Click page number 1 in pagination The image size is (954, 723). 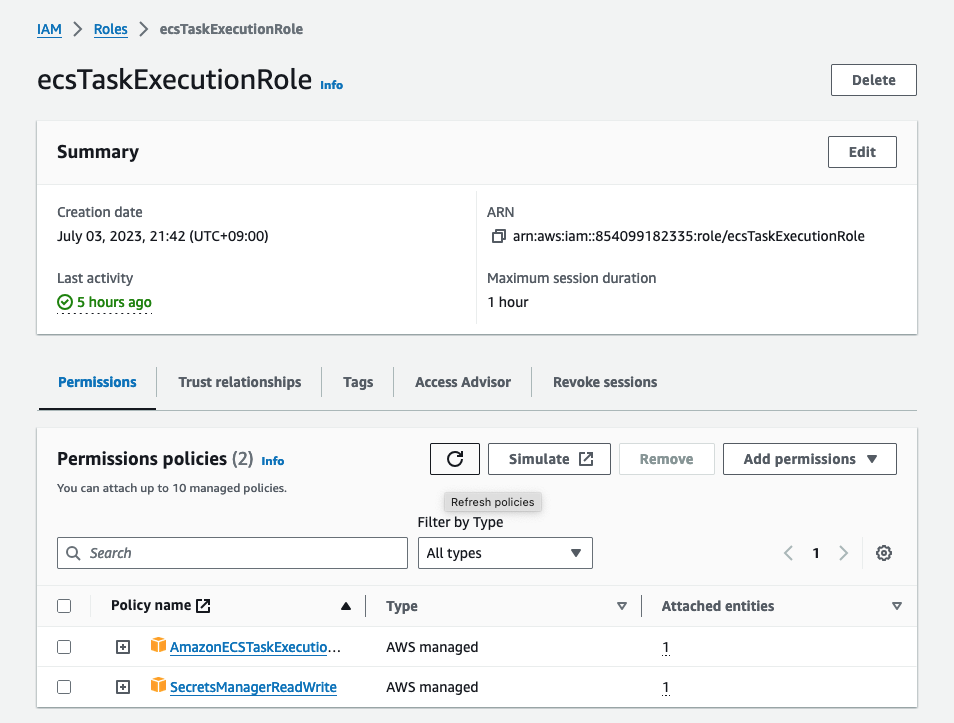pos(816,553)
